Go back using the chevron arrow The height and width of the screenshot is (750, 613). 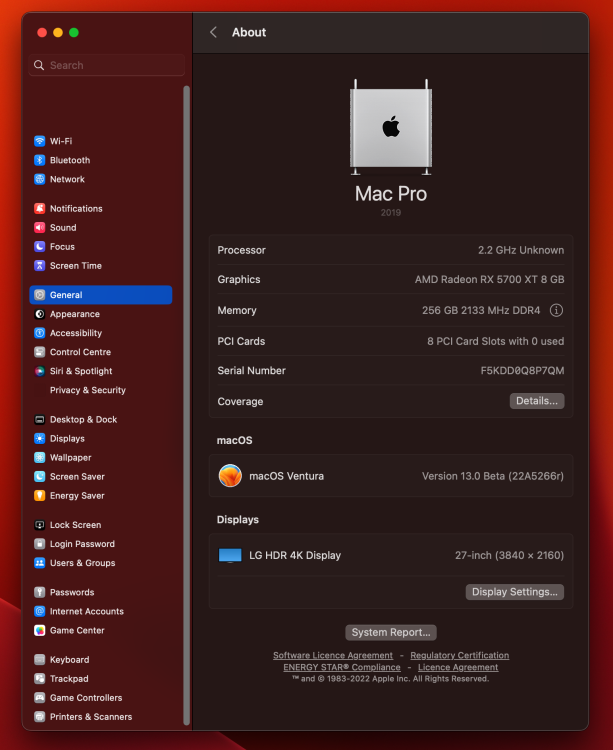click(x=213, y=32)
